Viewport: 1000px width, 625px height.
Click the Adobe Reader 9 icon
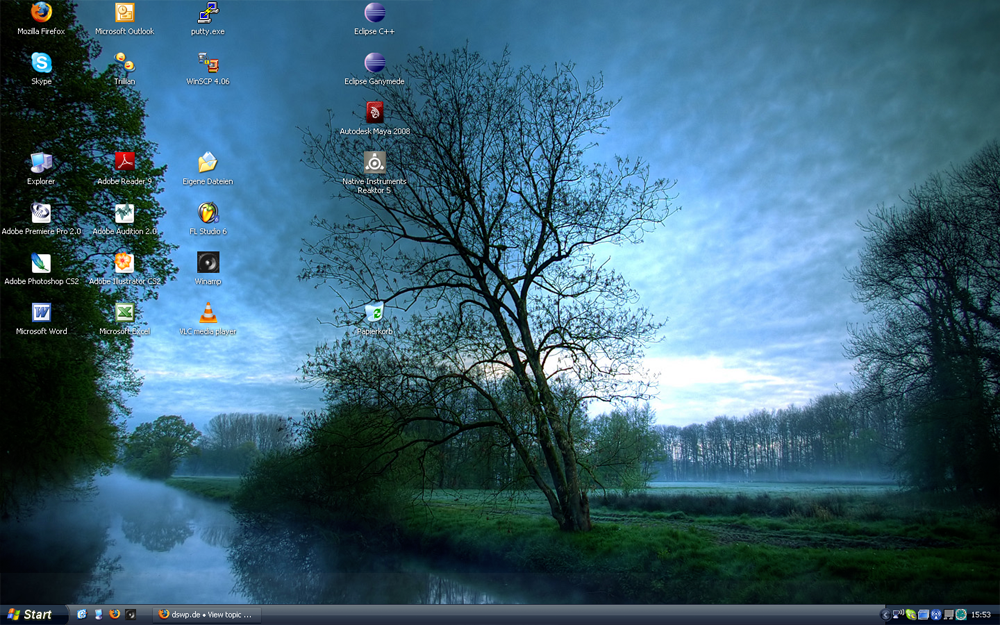tap(124, 169)
